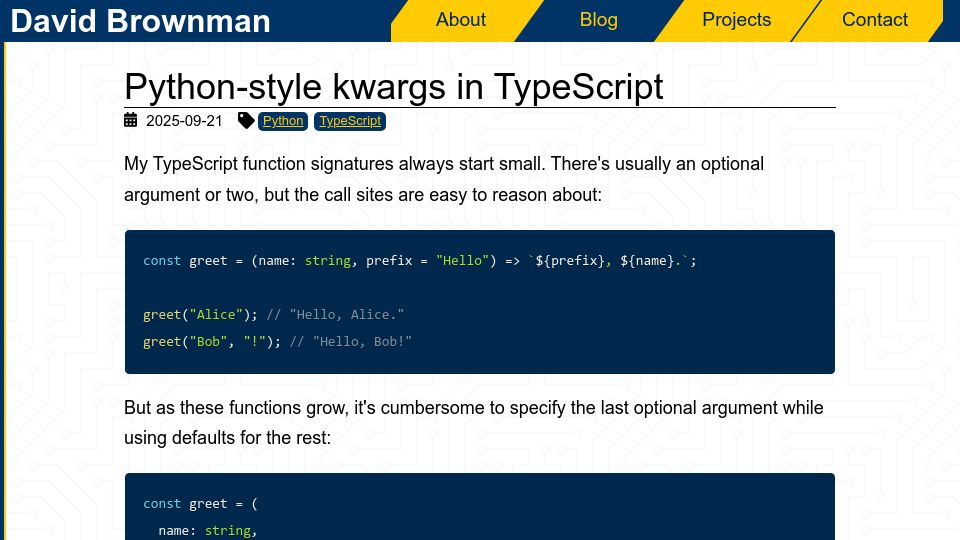The width and height of the screenshot is (960, 540).
Task: Open the TypeScript tag link
Action: (350, 121)
